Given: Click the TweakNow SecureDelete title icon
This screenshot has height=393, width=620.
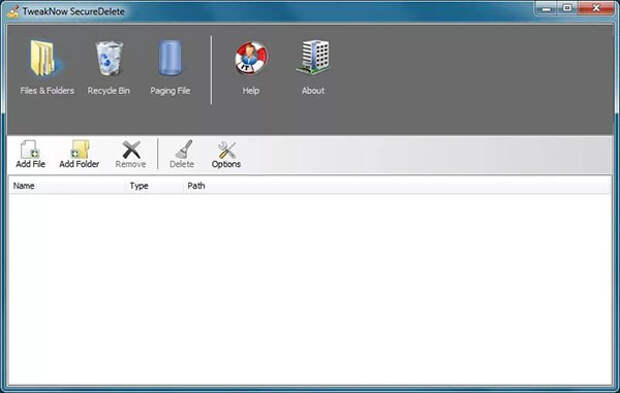Looking at the screenshot, I should [x=13, y=11].
